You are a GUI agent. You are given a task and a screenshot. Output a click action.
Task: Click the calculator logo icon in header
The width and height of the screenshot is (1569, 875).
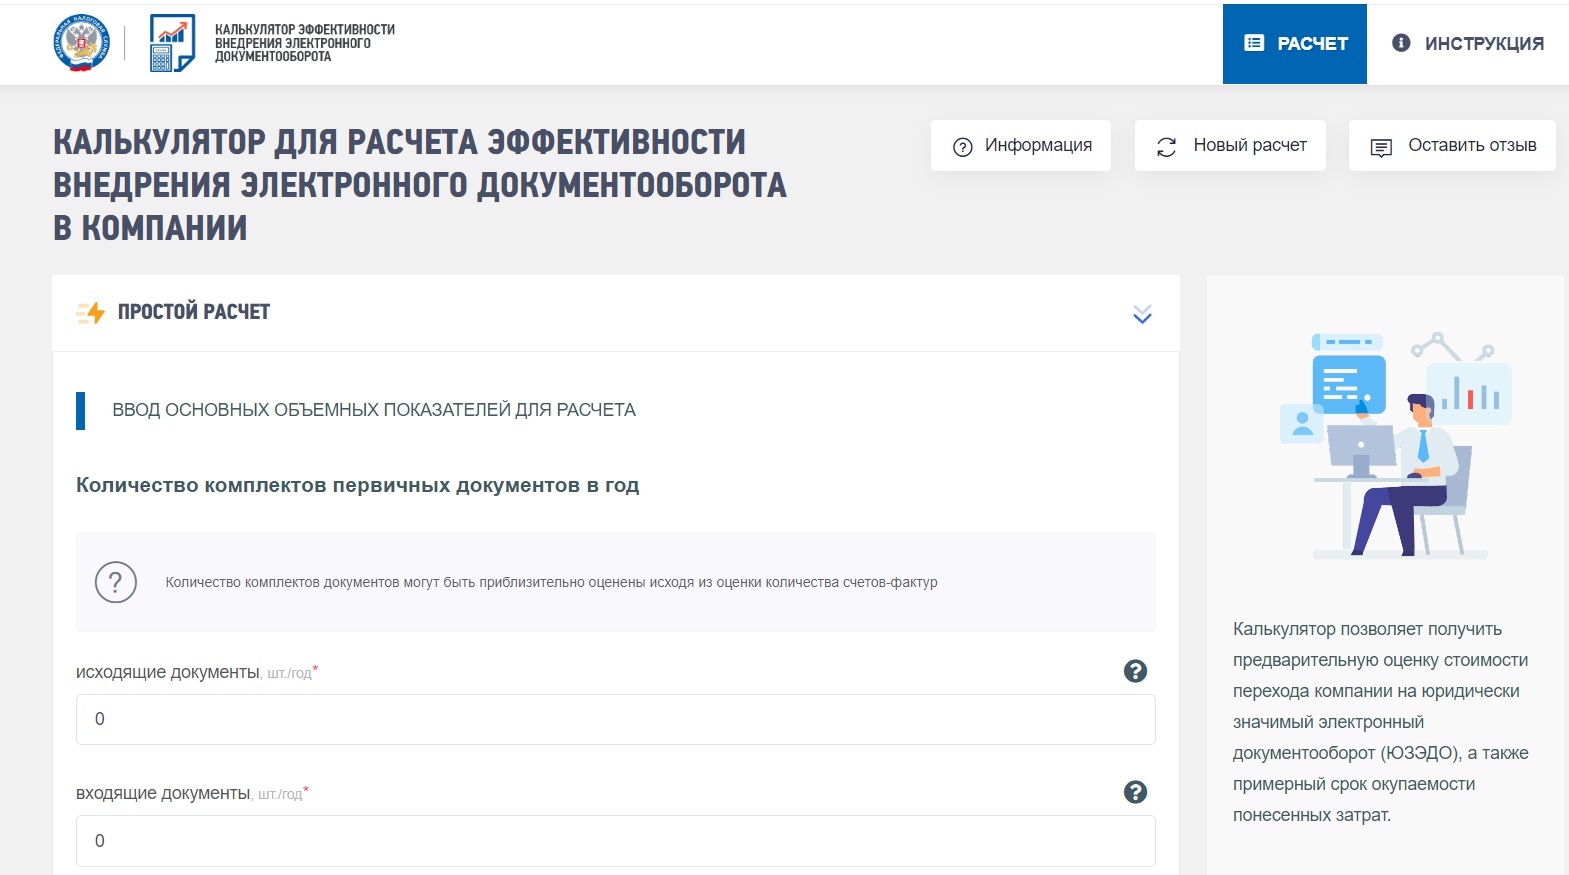pyautogui.click(x=172, y=43)
